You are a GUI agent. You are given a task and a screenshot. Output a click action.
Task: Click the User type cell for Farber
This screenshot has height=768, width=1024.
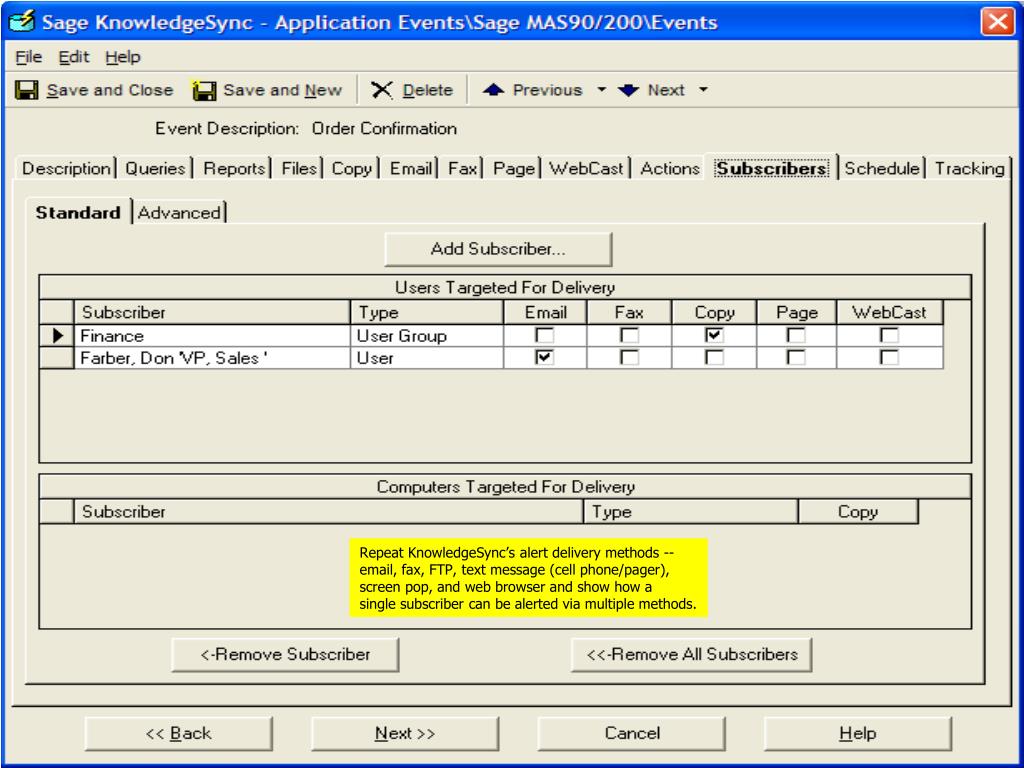427,358
